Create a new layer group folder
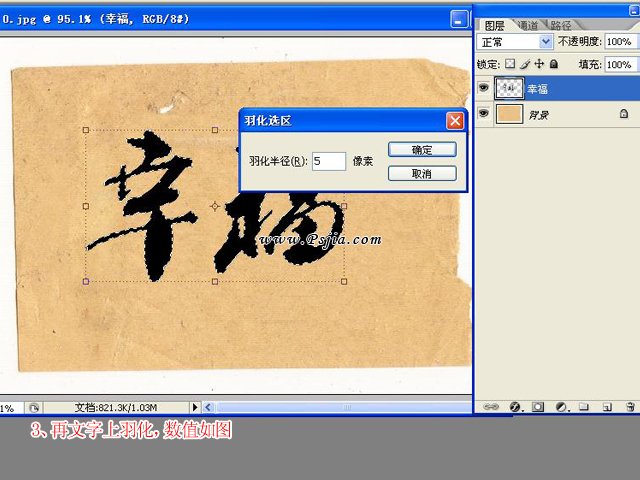 584,407
